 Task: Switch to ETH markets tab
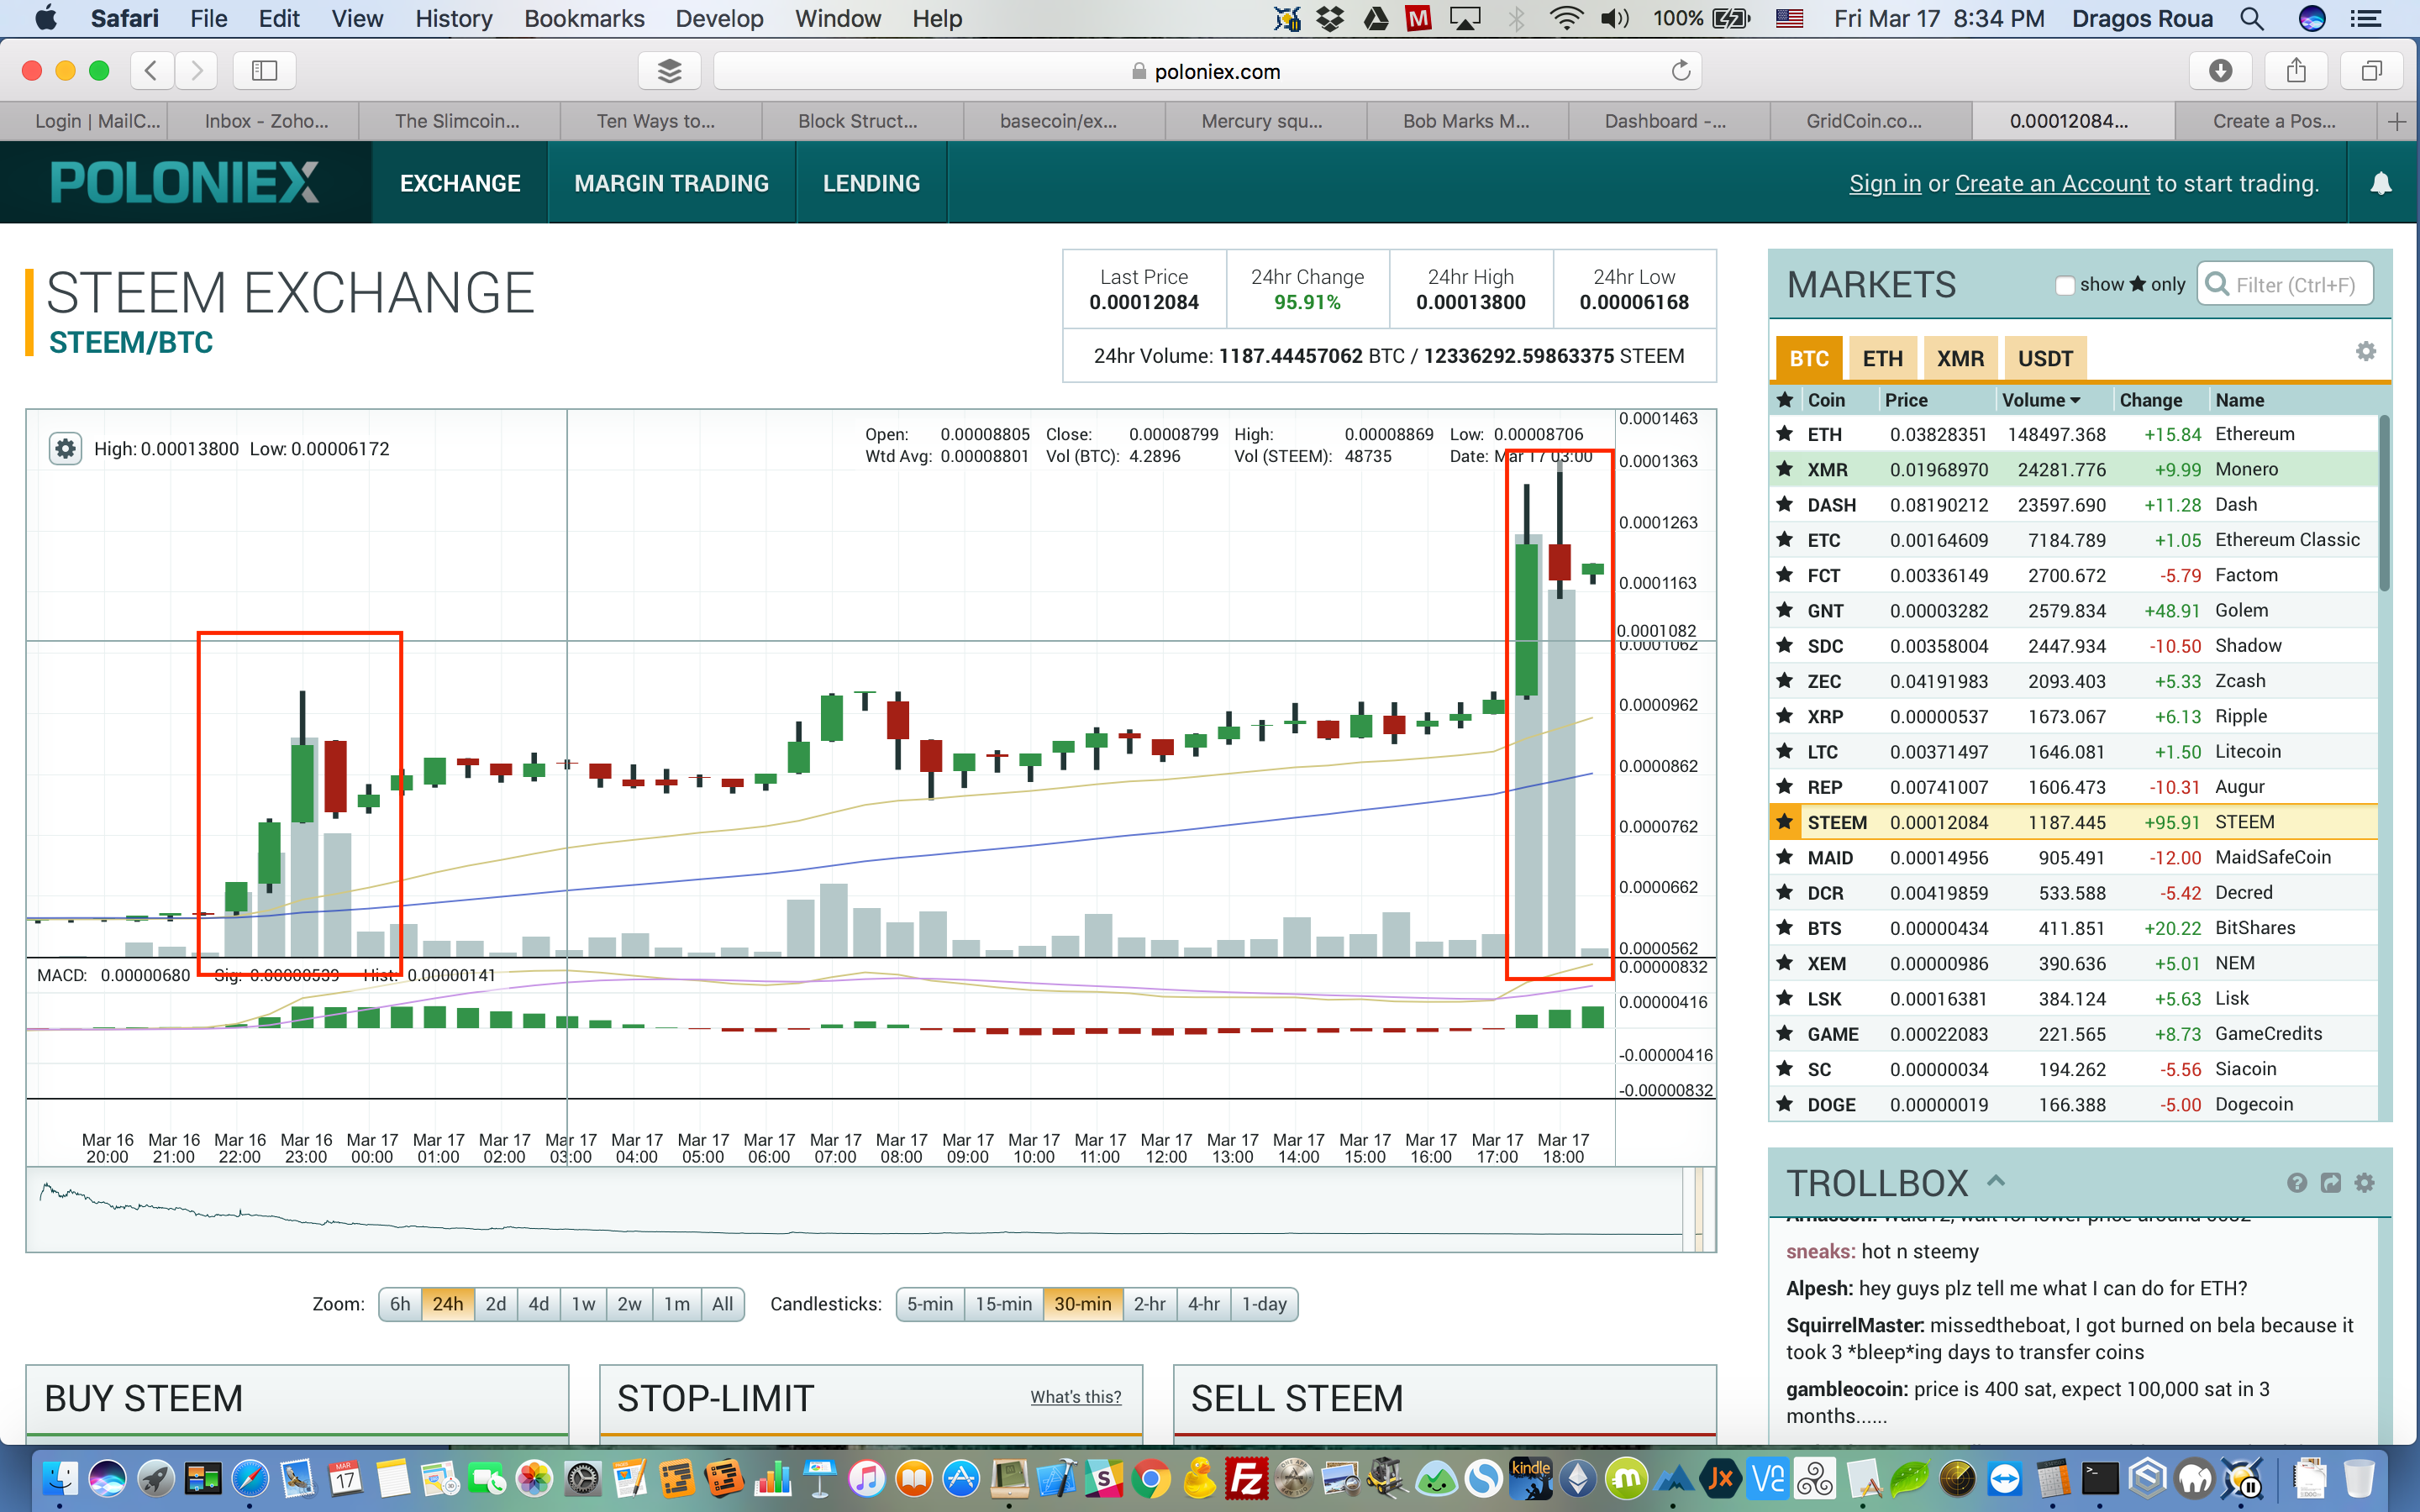point(1882,358)
